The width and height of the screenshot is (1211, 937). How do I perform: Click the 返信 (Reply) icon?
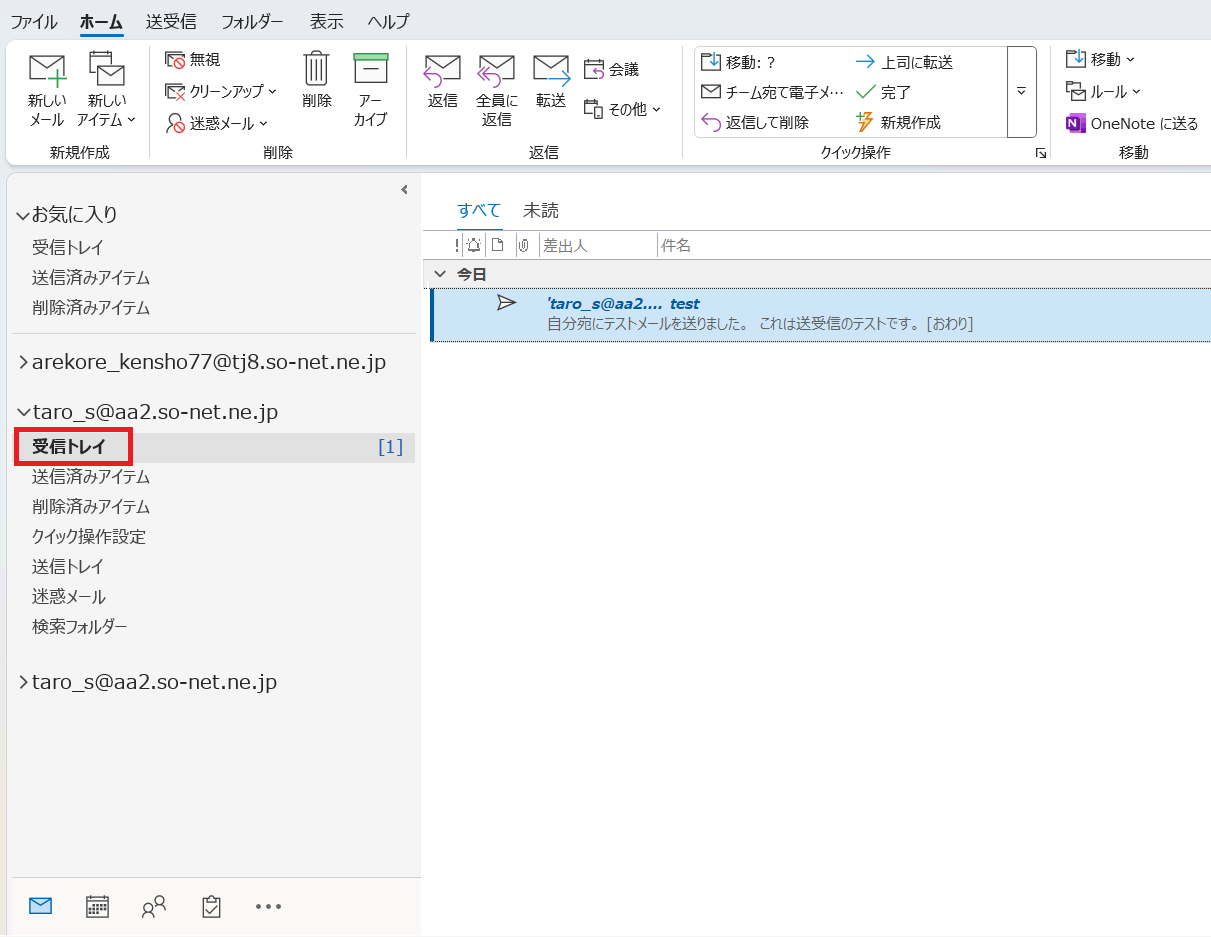[x=442, y=71]
